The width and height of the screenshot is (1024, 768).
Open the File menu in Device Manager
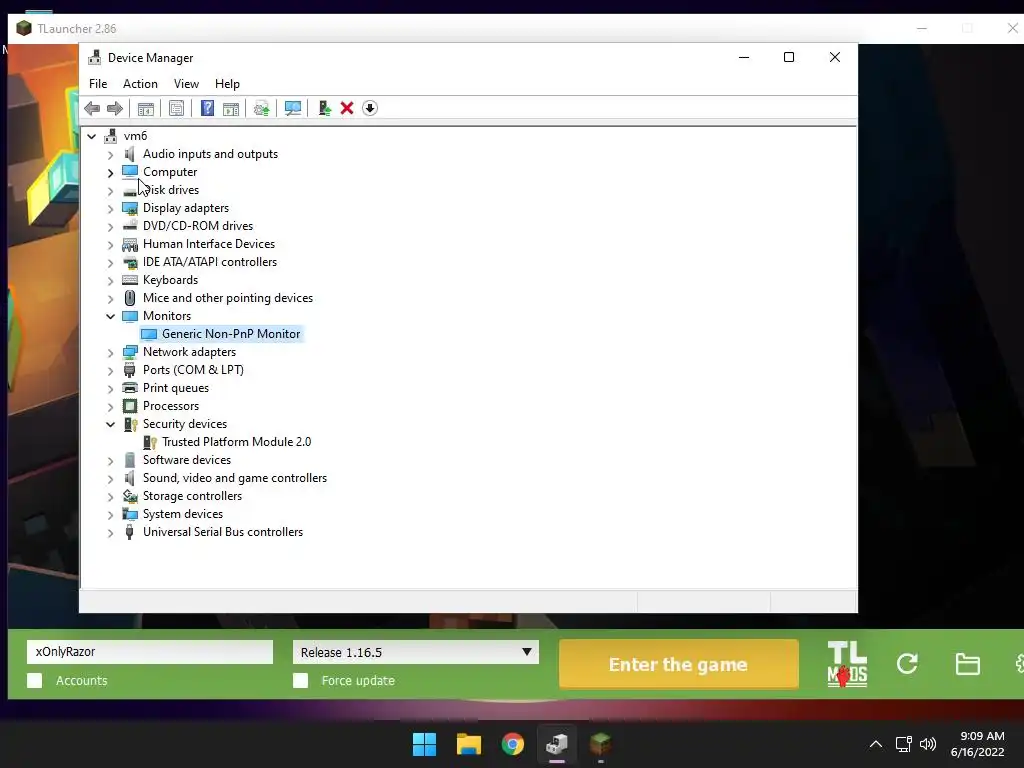pos(98,84)
